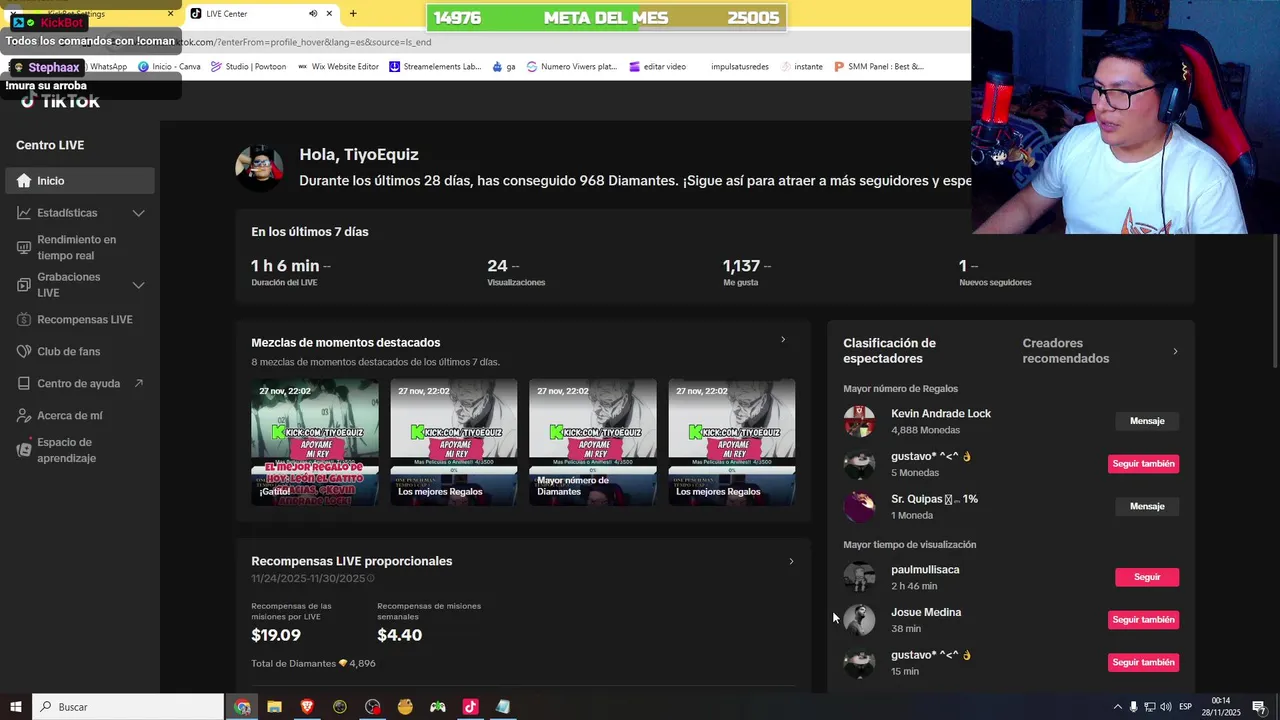Click Seguir también for gustavo with 5 Monedas
The image size is (1280, 720).
click(1143, 464)
